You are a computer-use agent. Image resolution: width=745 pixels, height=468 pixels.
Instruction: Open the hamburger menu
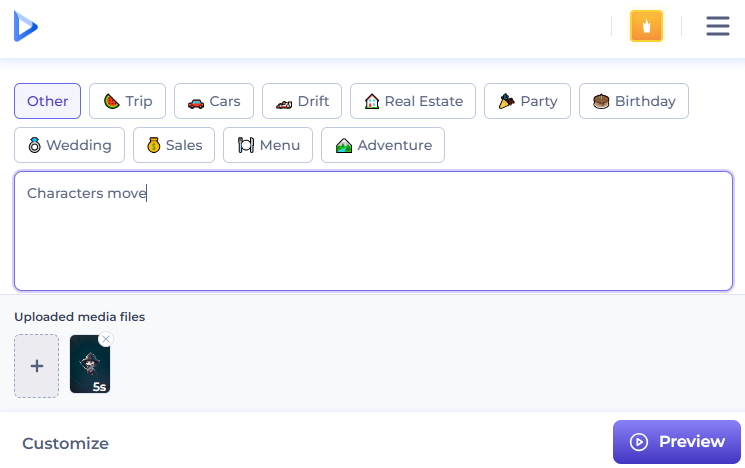point(718,26)
